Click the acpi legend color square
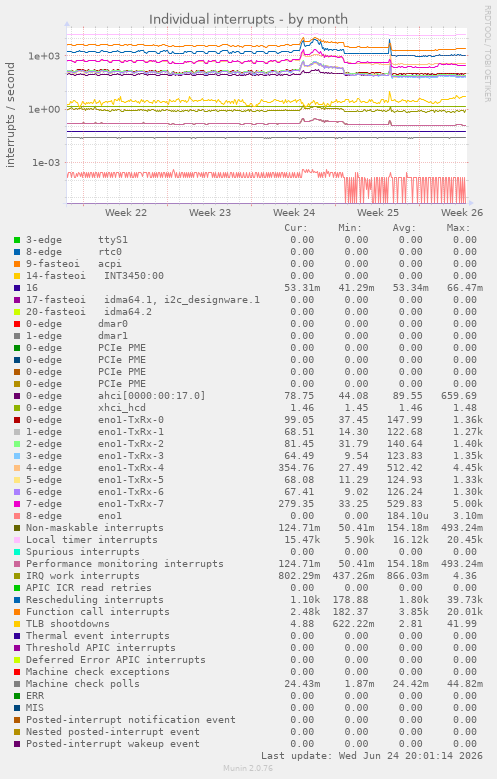The width and height of the screenshot is (497, 779). coord(17,264)
